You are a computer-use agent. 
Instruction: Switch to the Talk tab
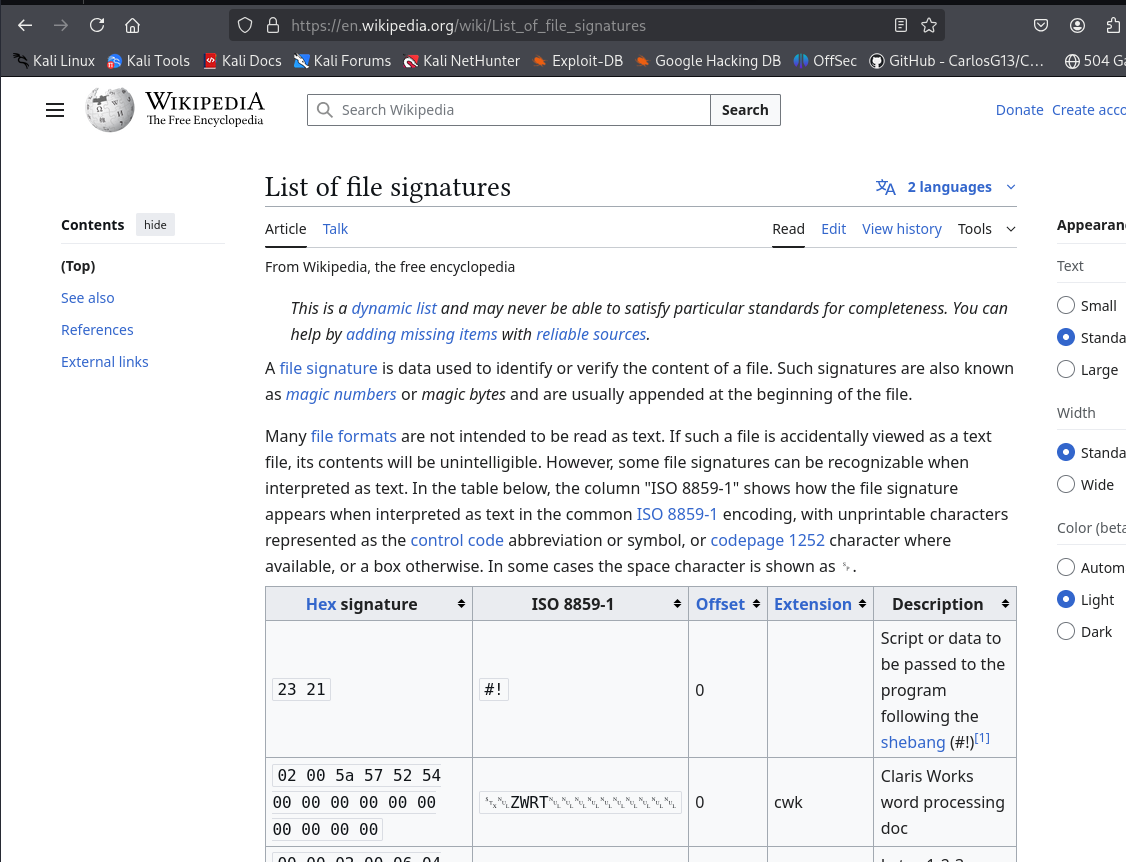(x=335, y=229)
